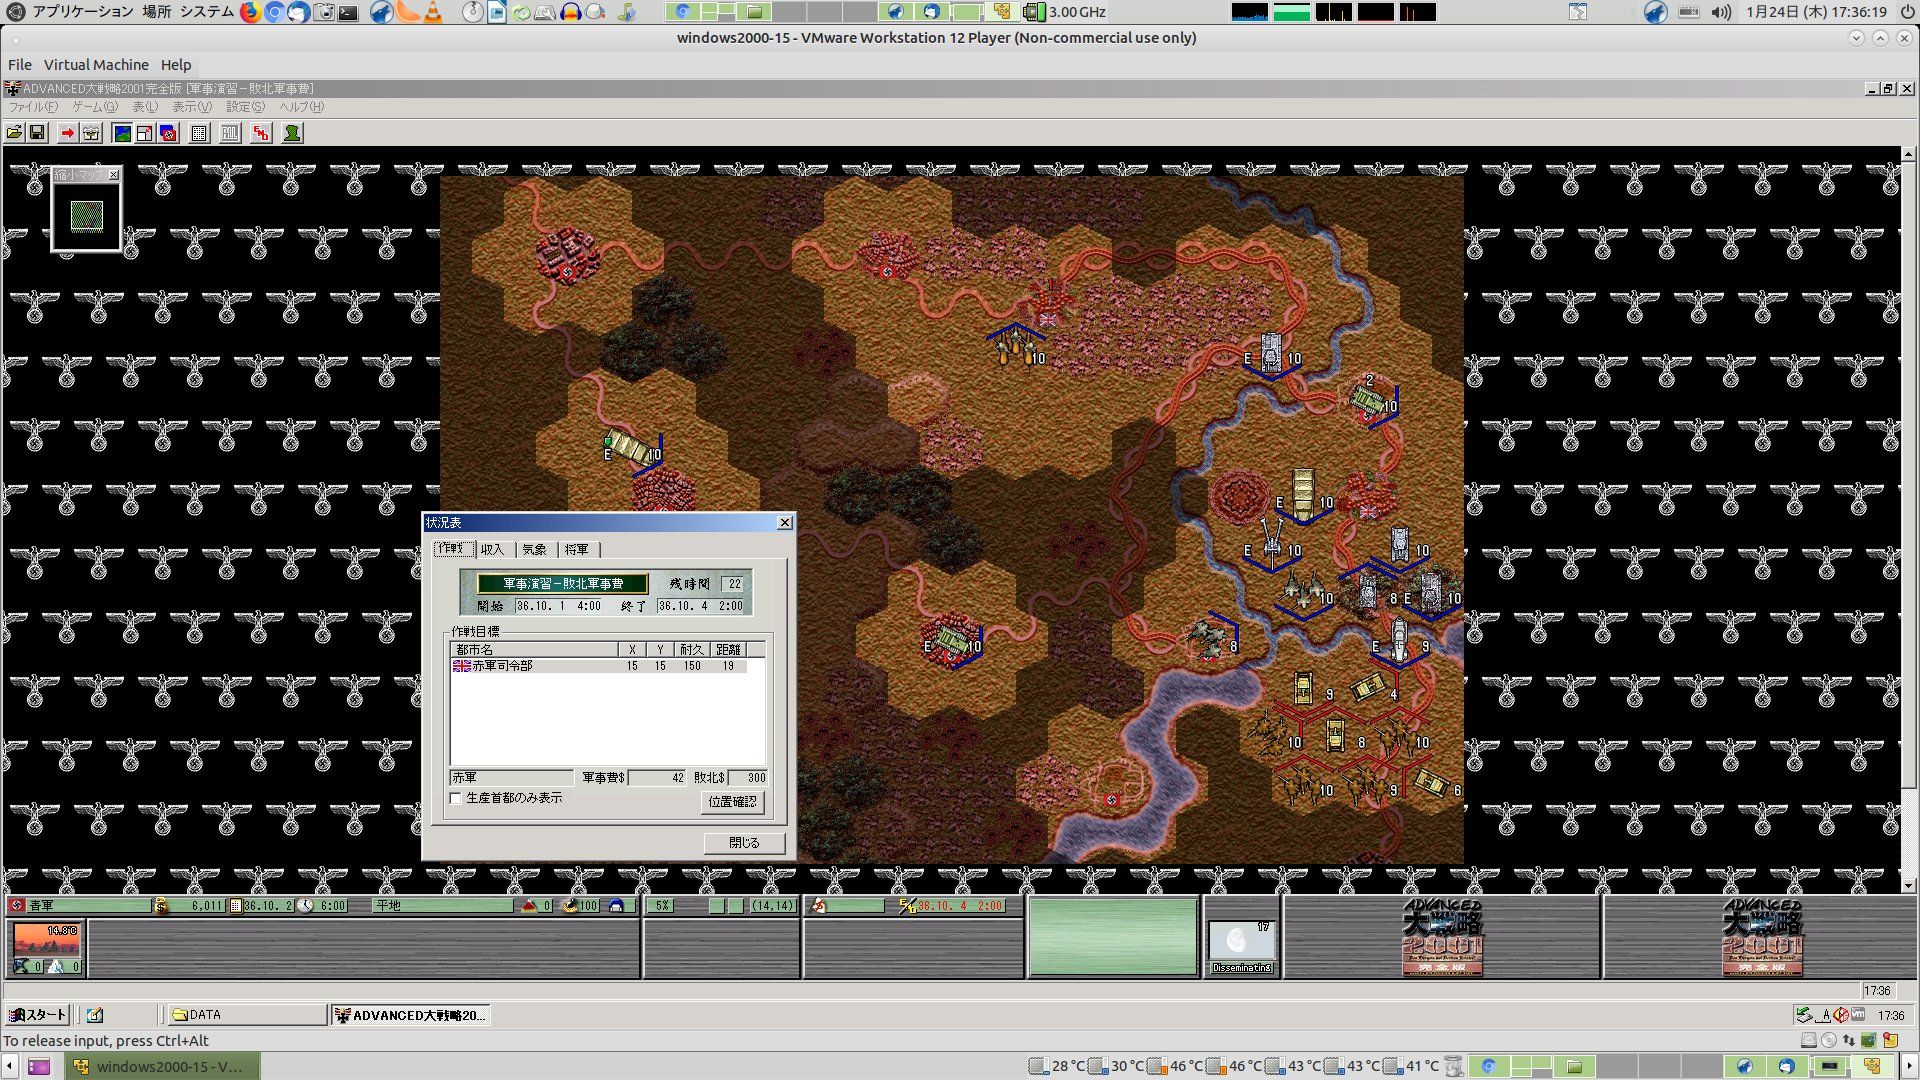Toggle the terrain map view icon
The image size is (1920, 1080).
coord(122,133)
